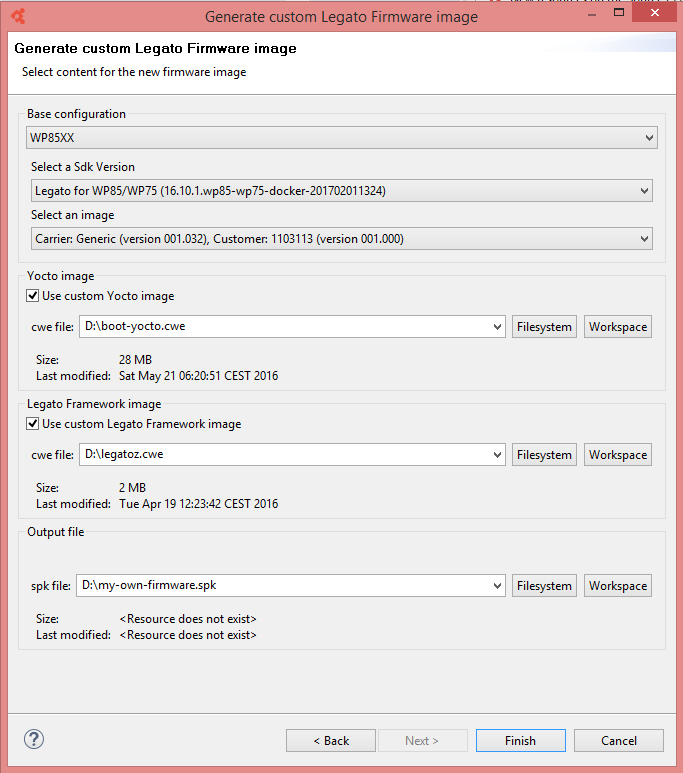Expand the legatoz.cwe file dropdown arrow
The width and height of the screenshot is (683, 773).
[497, 455]
